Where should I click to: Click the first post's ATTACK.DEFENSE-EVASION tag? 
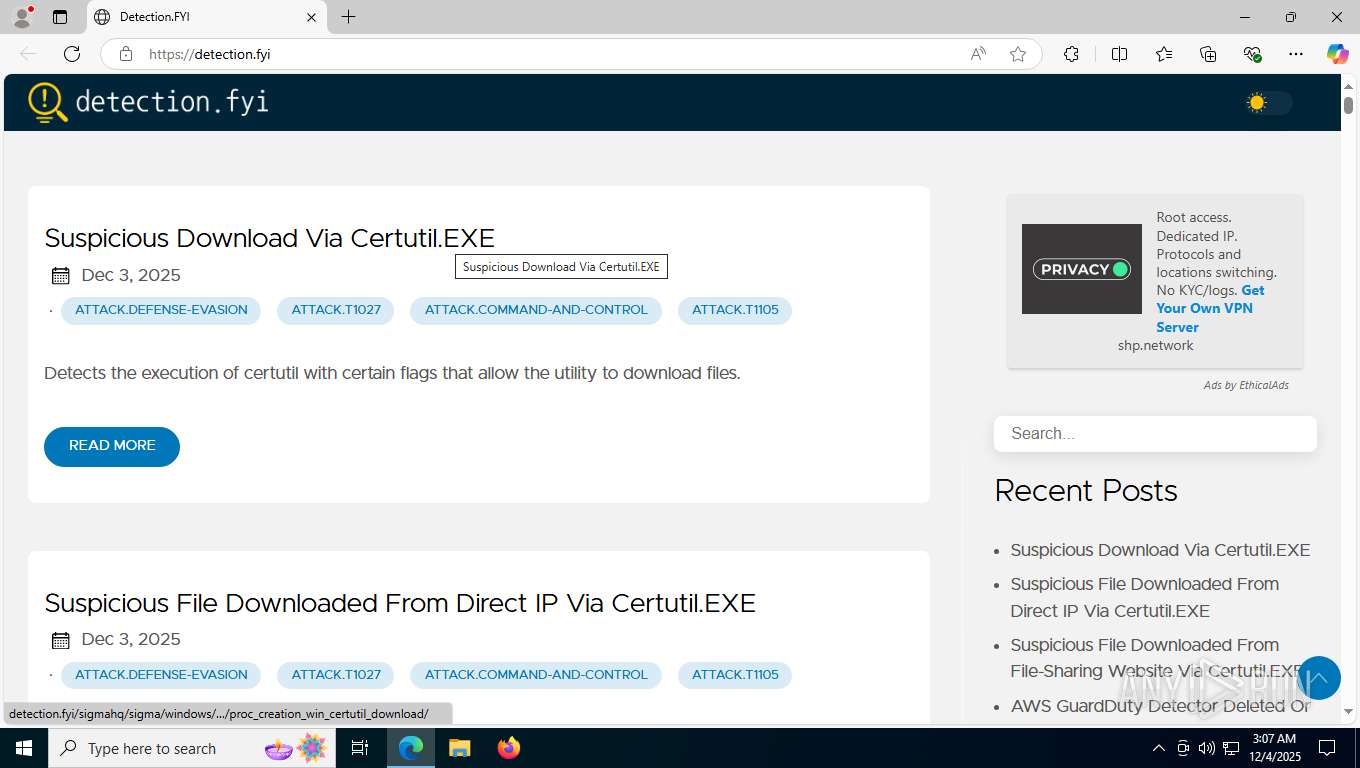(161, 310)
